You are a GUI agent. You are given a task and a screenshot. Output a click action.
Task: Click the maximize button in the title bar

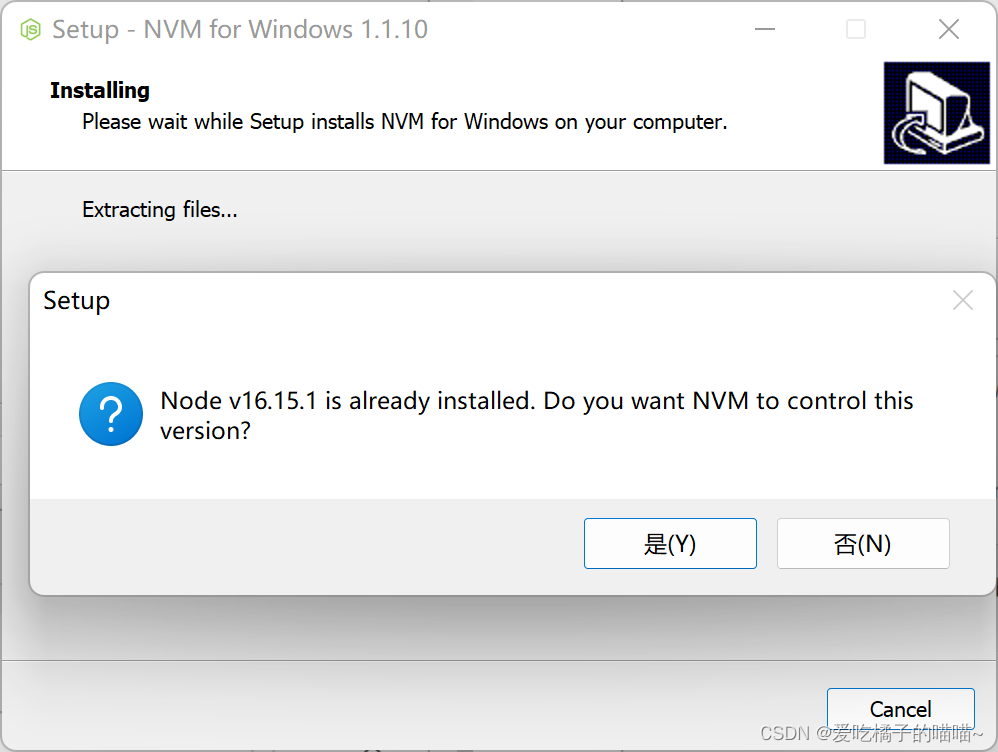coord(855,29)
